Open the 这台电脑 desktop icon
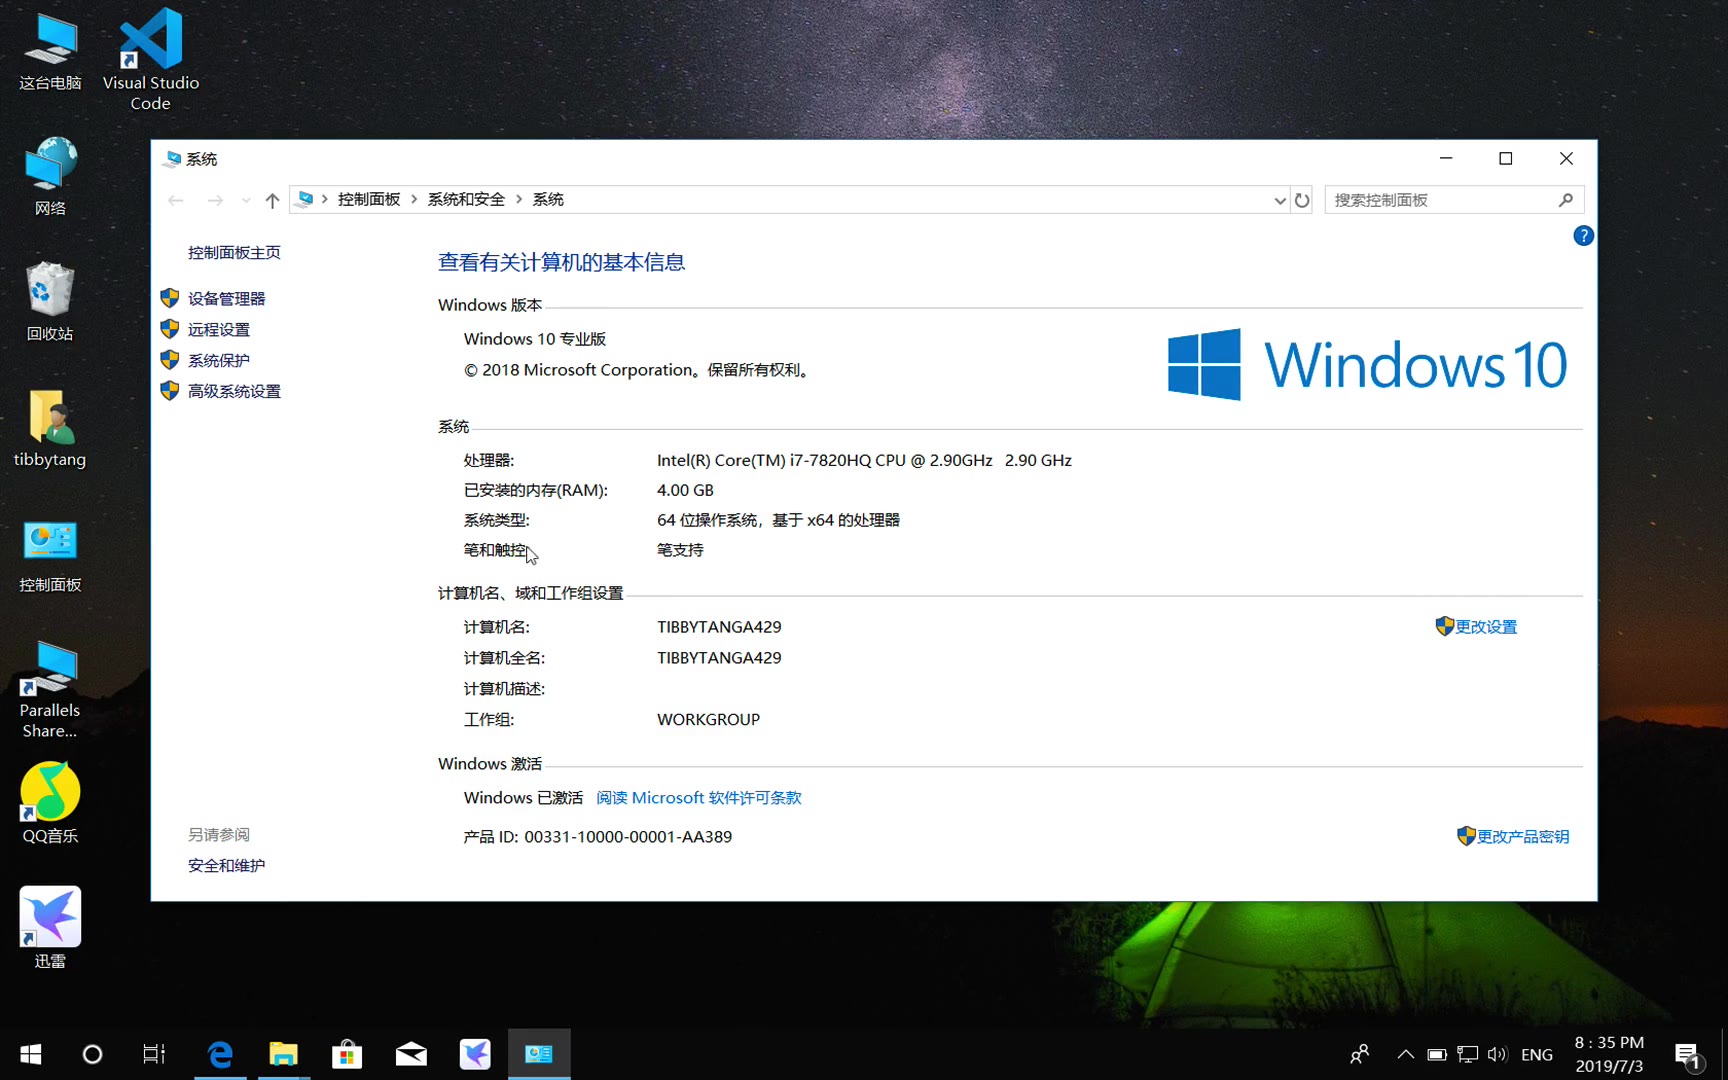The height and width of the screenshot is (1080, 1728). coord(50,52)
